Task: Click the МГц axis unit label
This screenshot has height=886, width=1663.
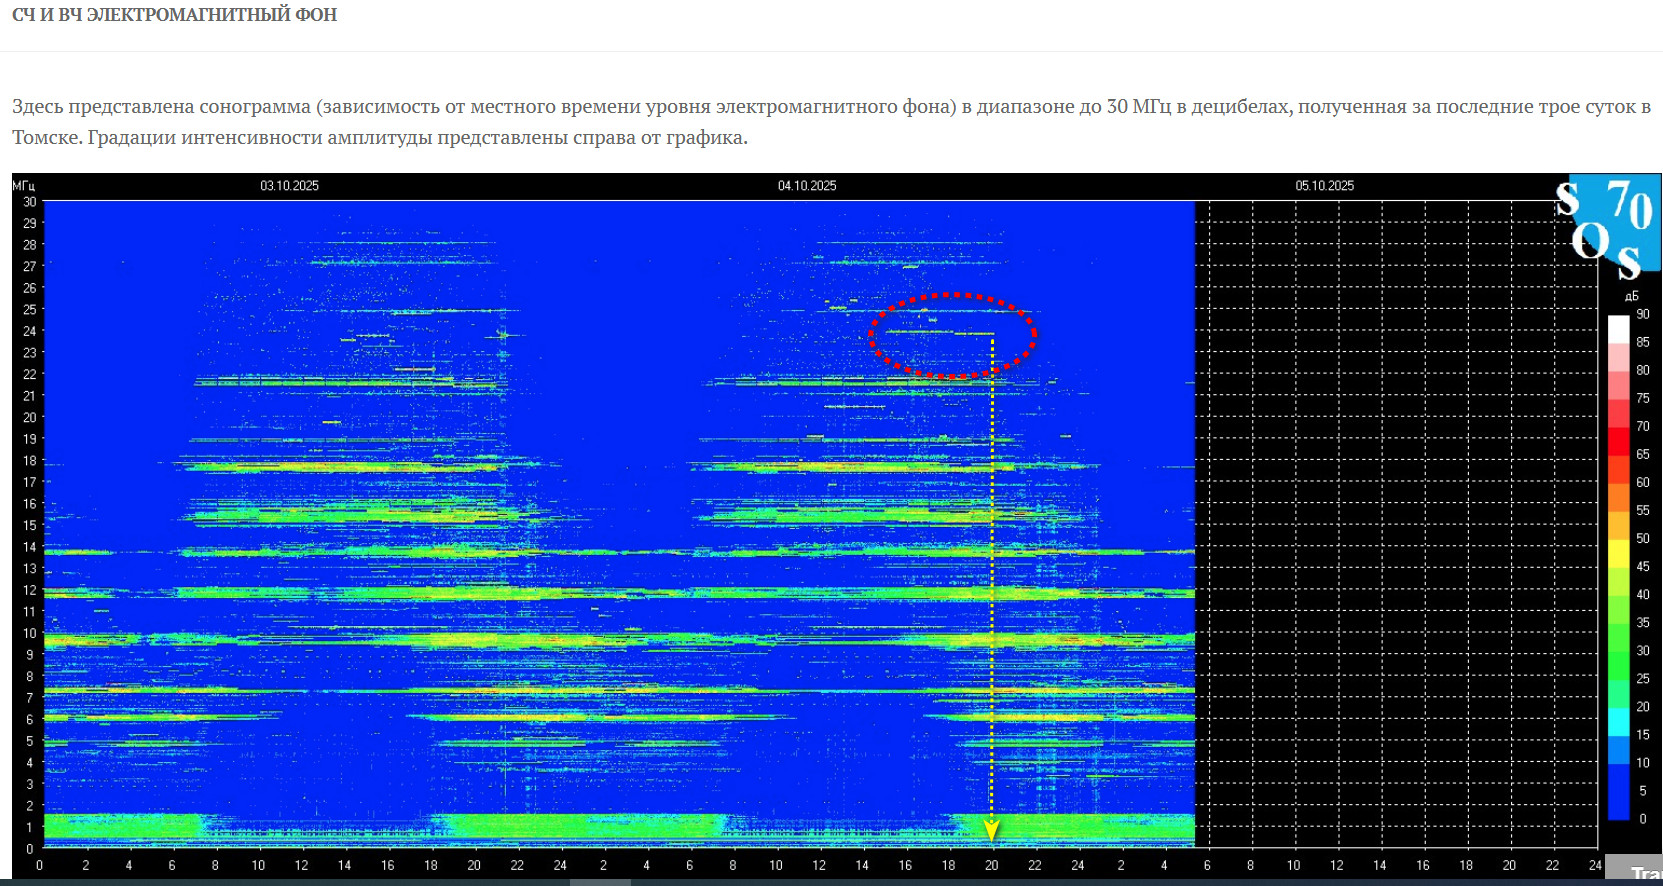Action: click(24, 186)
